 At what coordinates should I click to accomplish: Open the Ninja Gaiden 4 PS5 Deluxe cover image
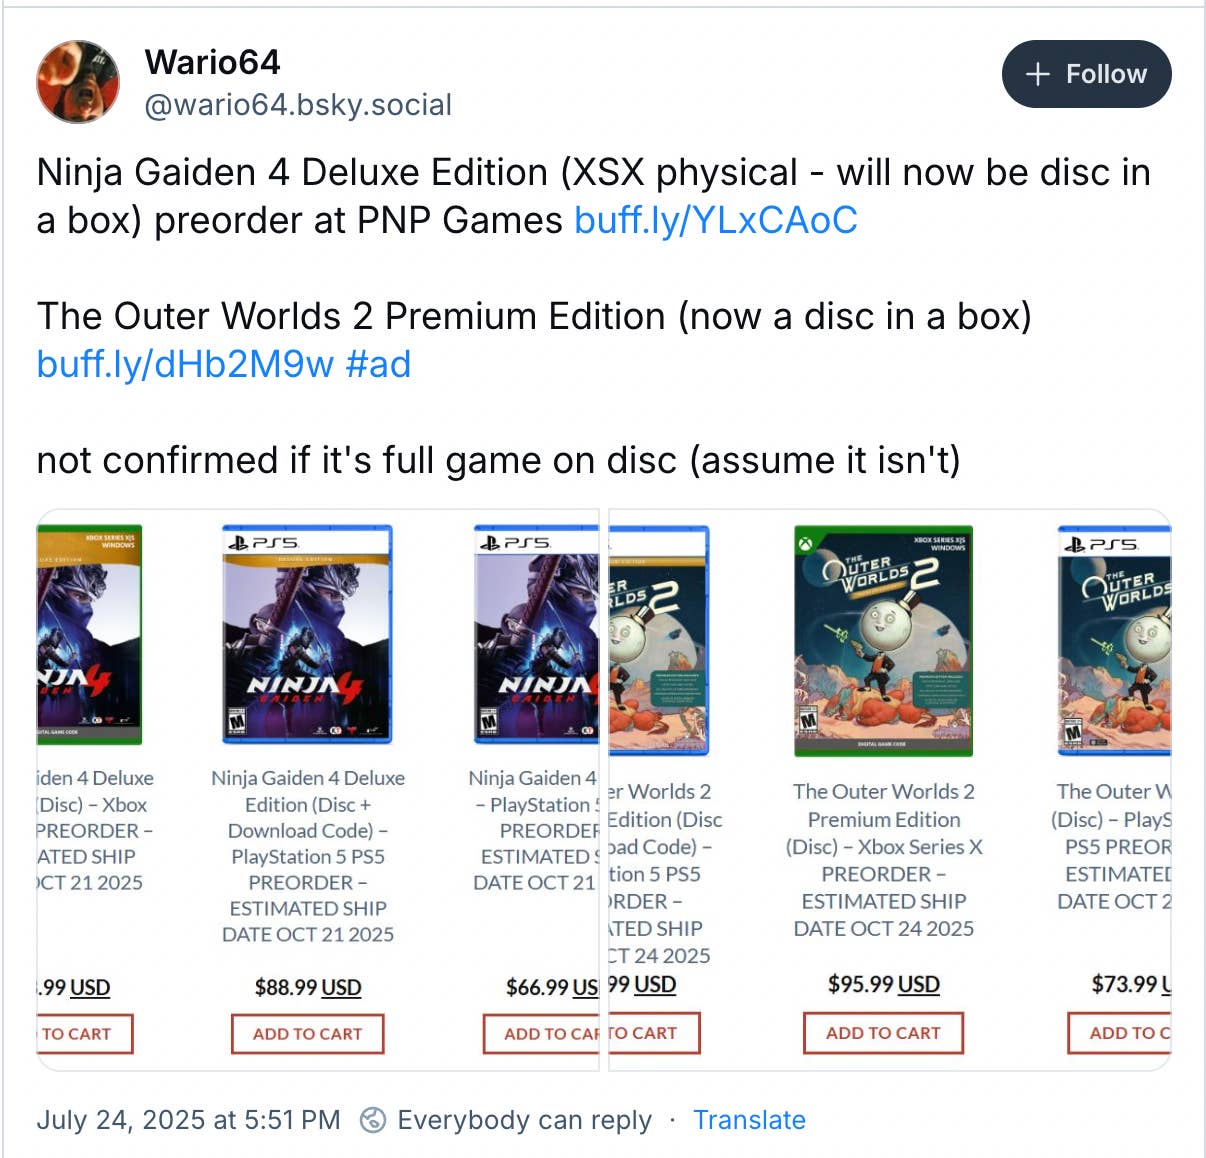pos(307,634)
